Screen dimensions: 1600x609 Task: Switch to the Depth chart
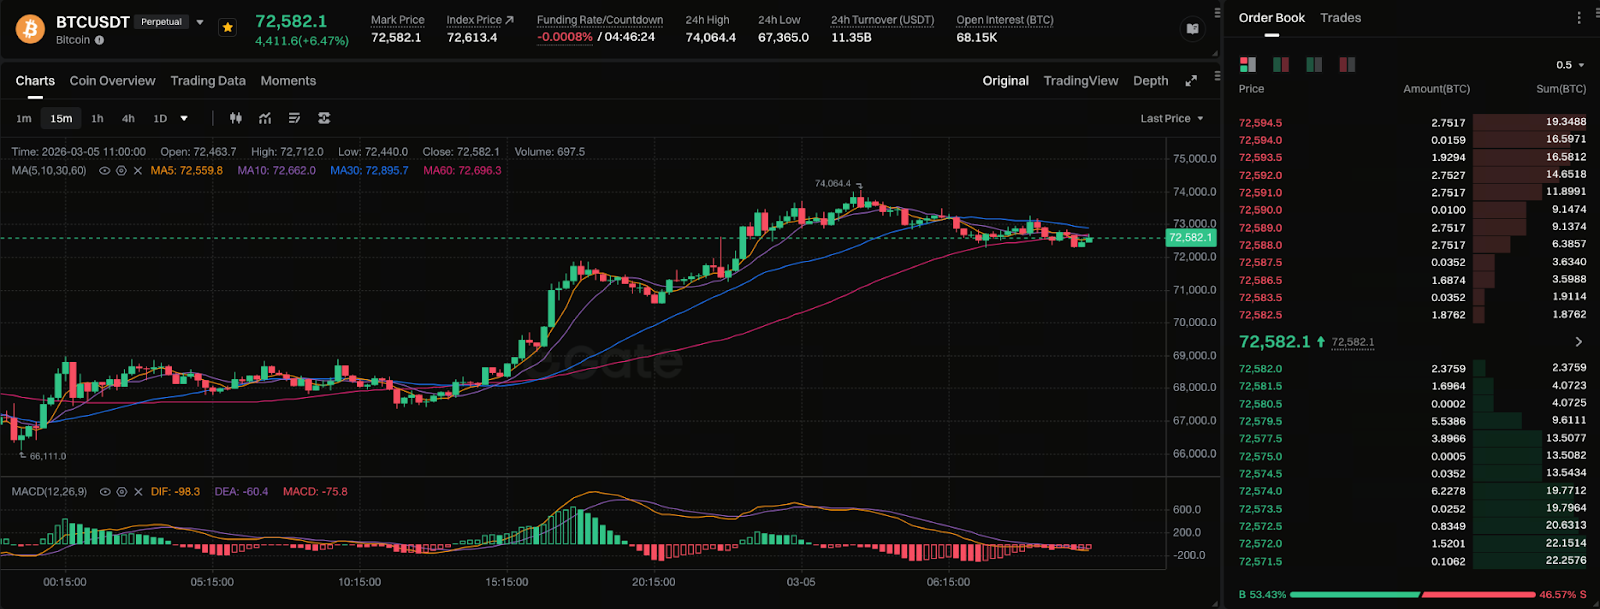(1151, 81)
